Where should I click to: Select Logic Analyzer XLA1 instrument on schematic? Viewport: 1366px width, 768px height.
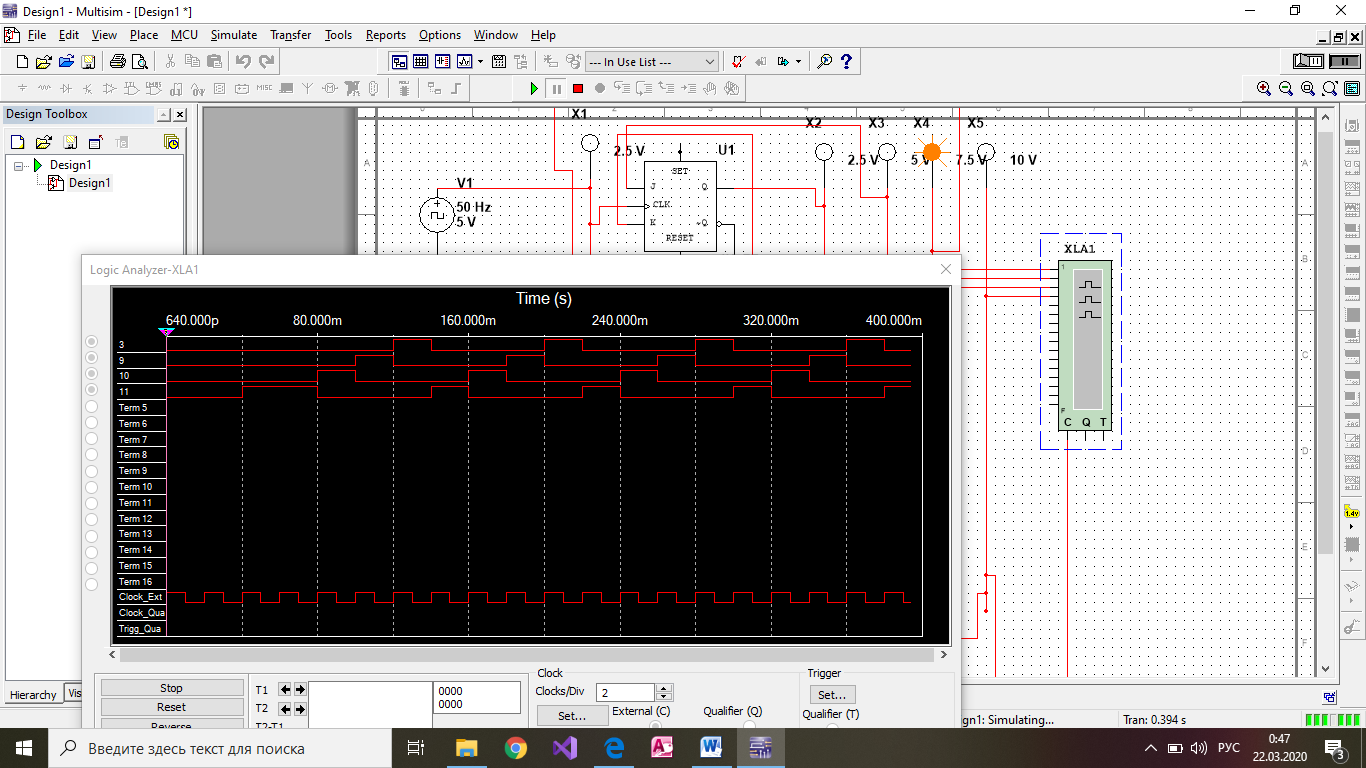(x=1085, y=345)
